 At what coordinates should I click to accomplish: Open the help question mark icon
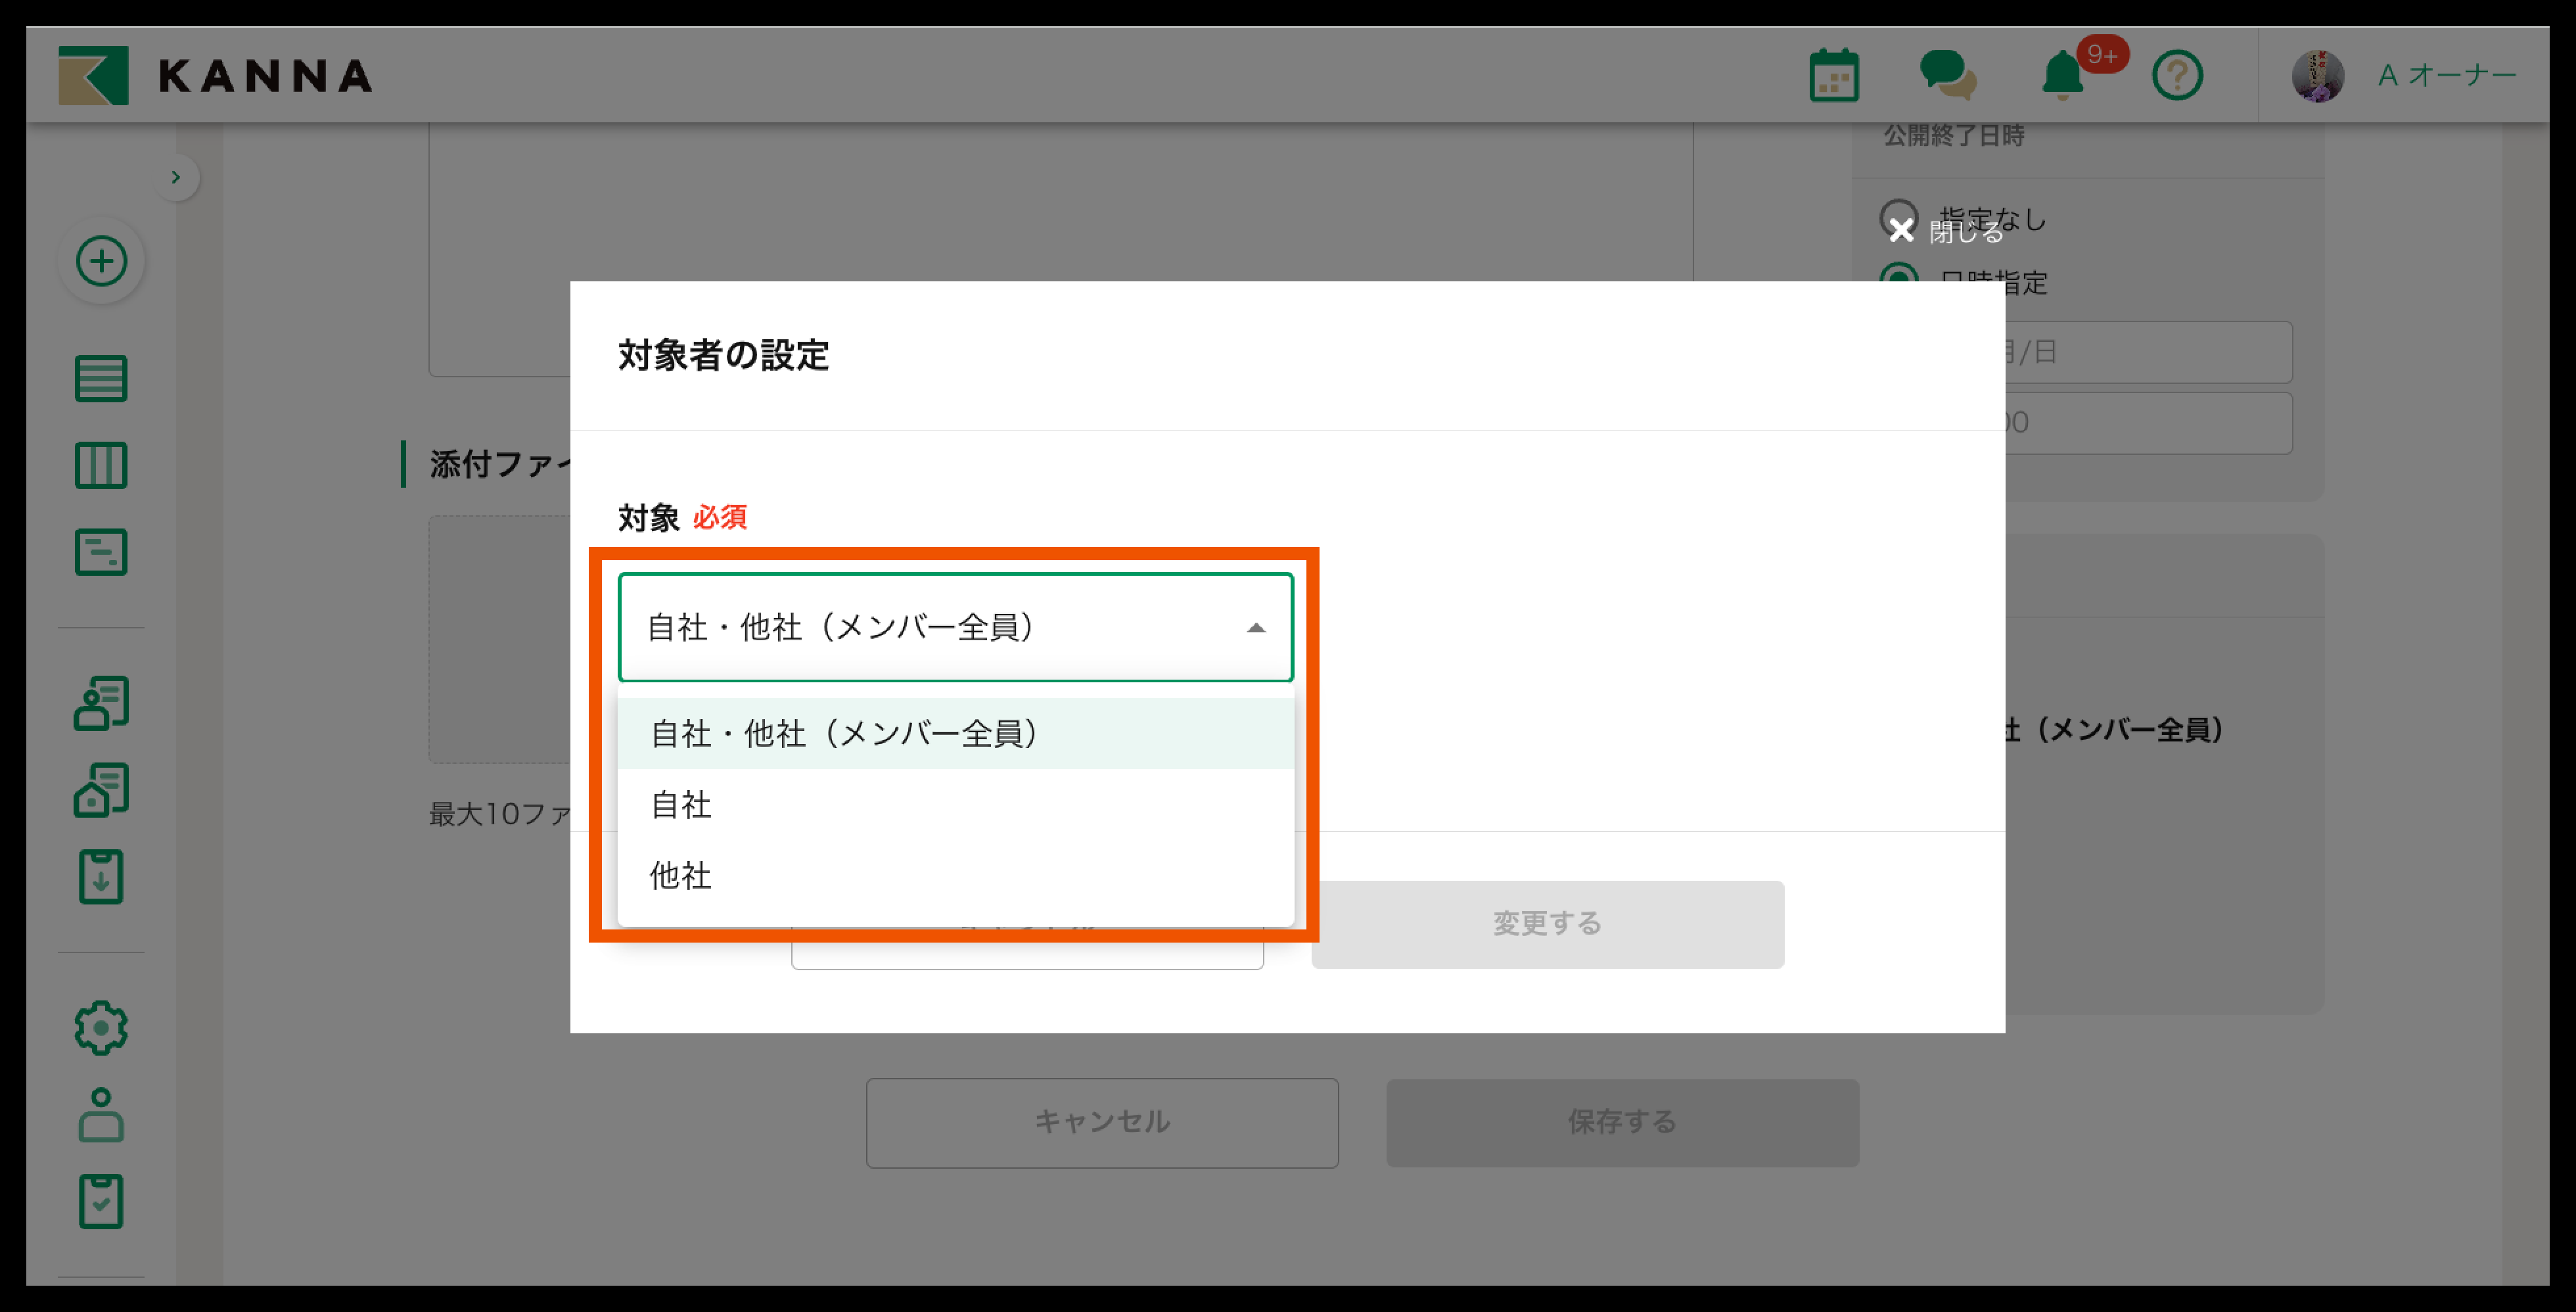pyautogui.click(x=2177, y=76)
